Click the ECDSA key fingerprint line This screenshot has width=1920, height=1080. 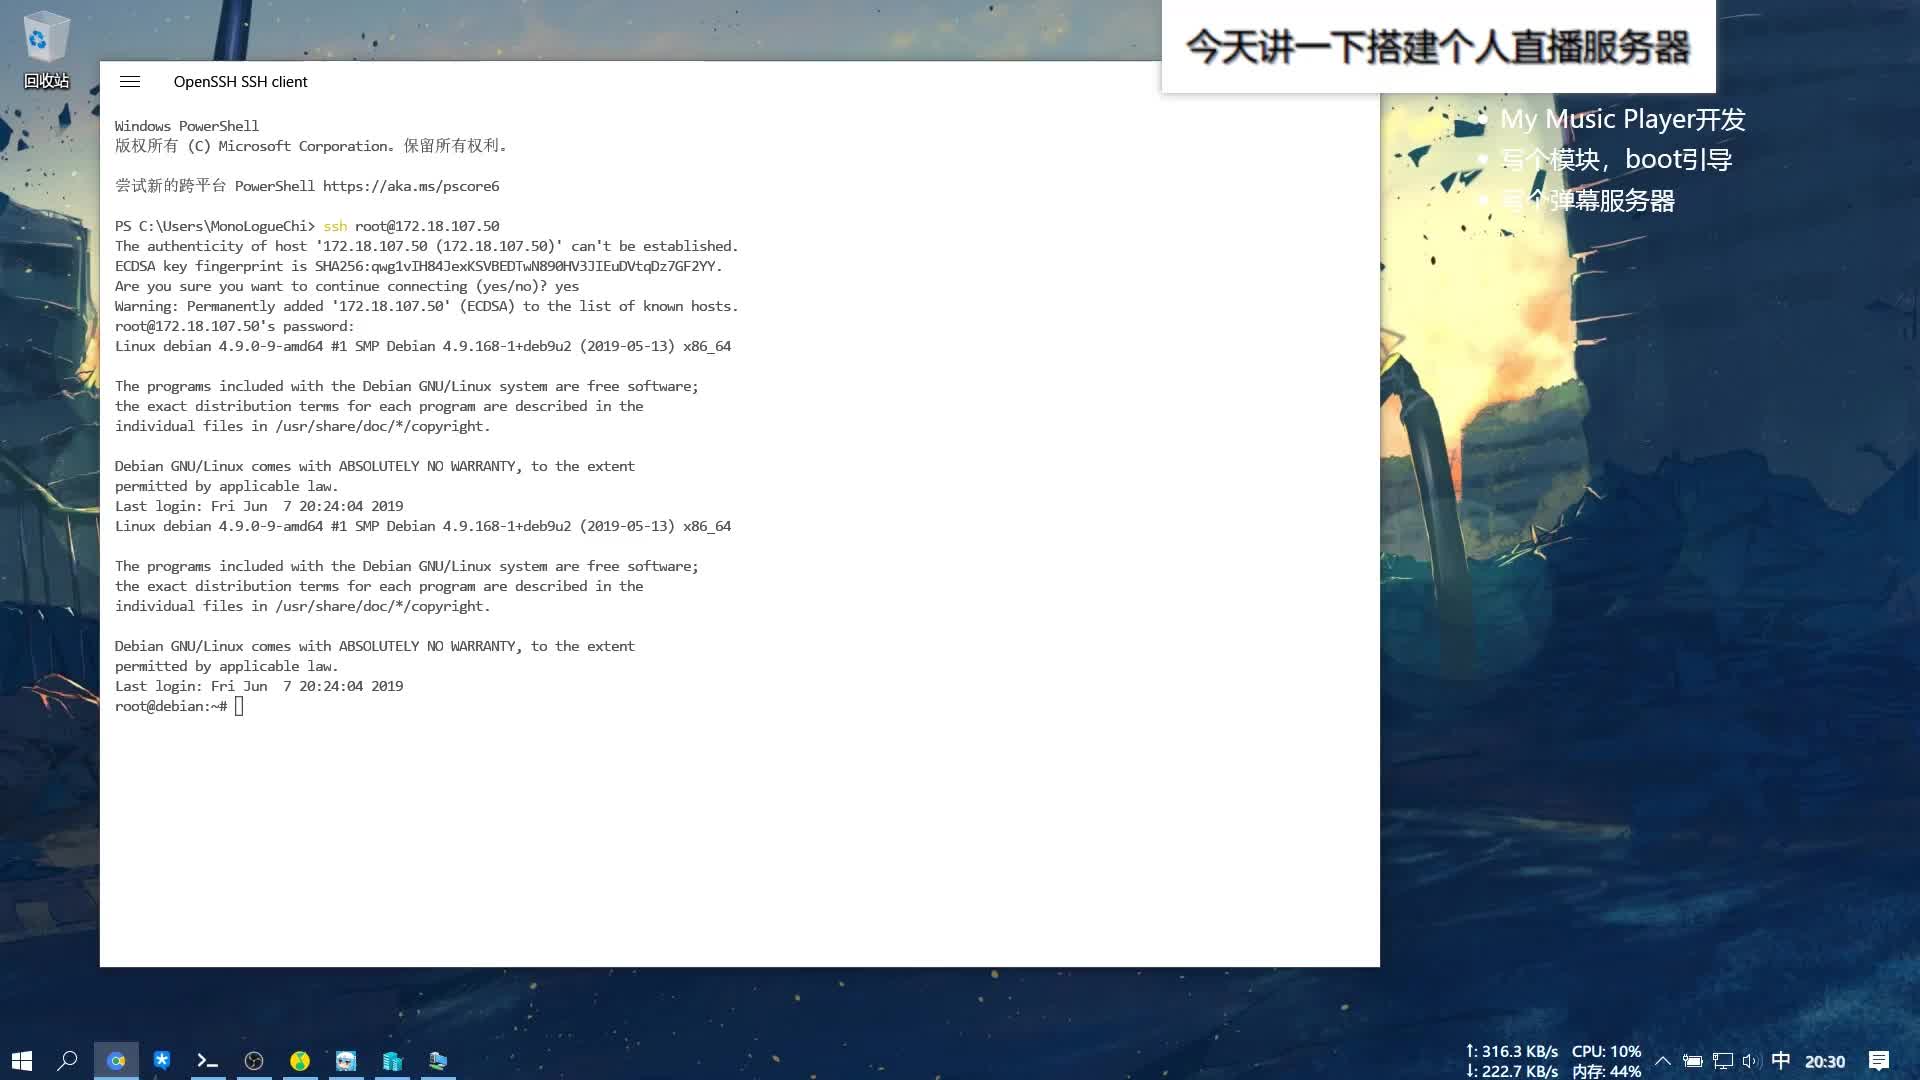click(418, 266)
